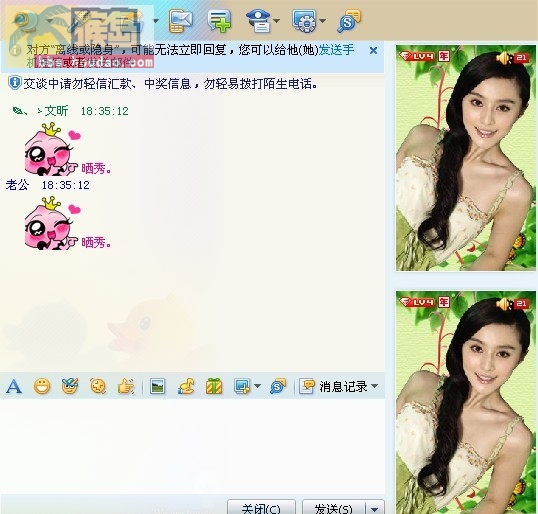Click the sender name 文昕

[56, 111]
